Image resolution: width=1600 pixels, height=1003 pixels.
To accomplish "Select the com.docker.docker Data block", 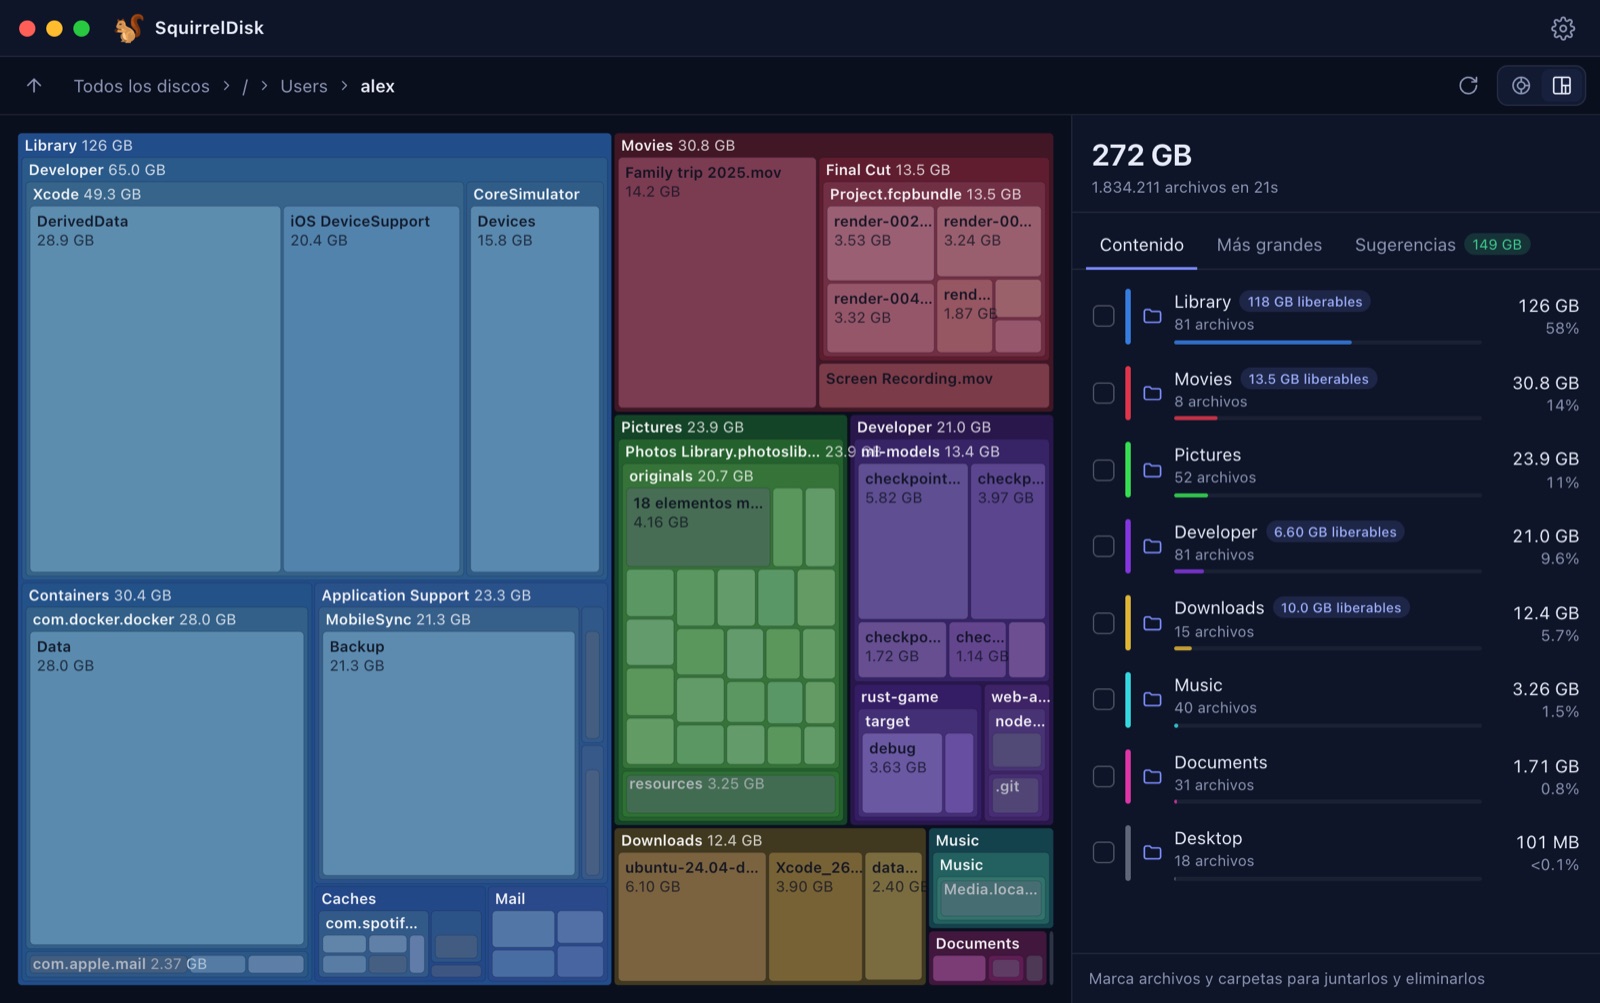I will (166, 788).
